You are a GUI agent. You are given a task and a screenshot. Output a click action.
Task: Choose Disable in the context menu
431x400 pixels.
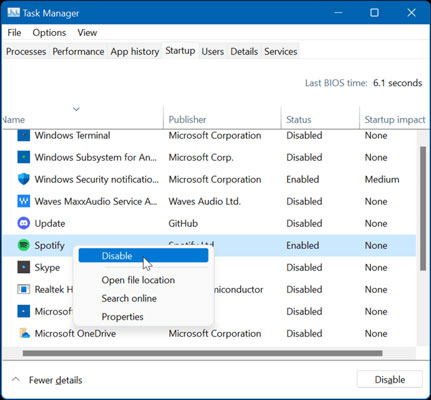[143, 256]
